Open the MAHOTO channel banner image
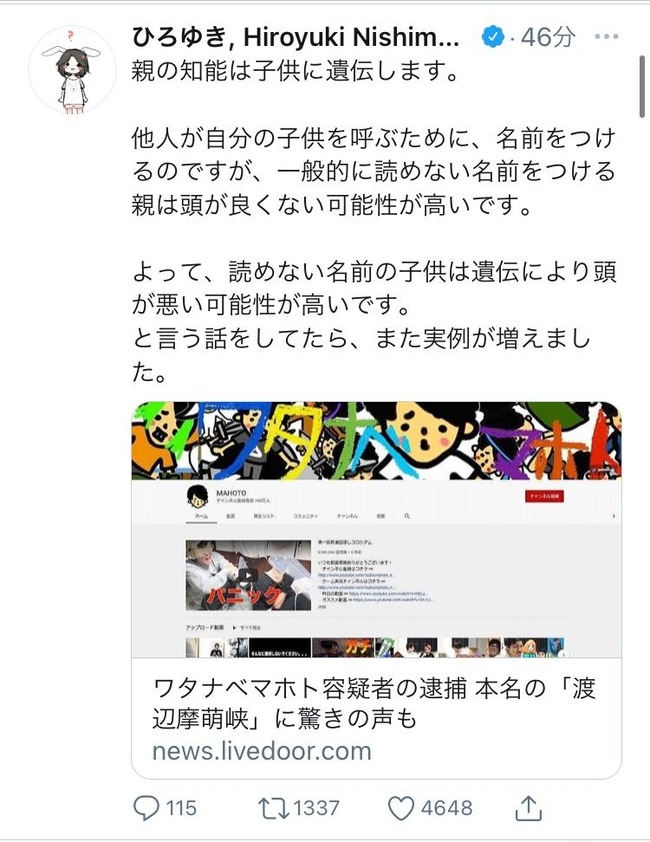Screen dimensions: 650x842 point(377,440)
